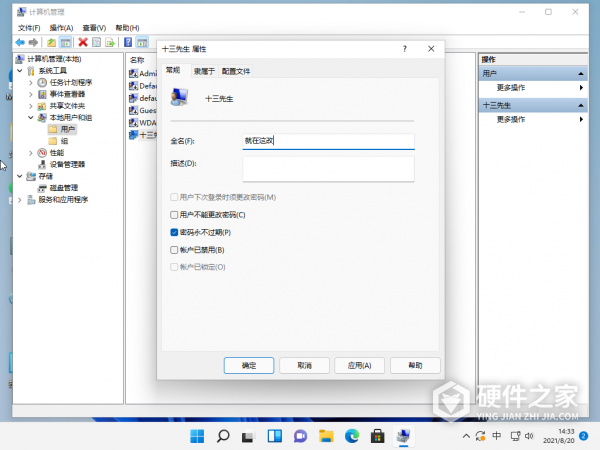Collapse 系统工具 tree node
The height and width of the screenshot is (450, 600).
coord(20,70)
